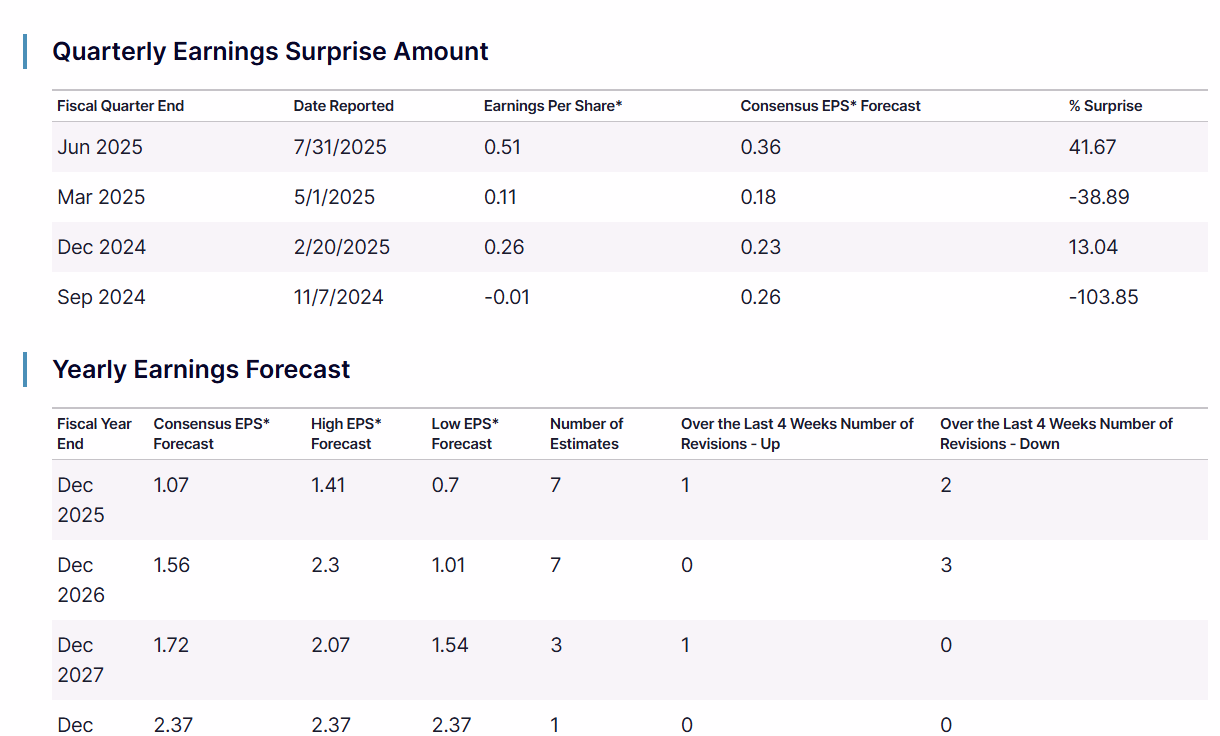Click the Number of Estimates column header

(x=586, y=434)
